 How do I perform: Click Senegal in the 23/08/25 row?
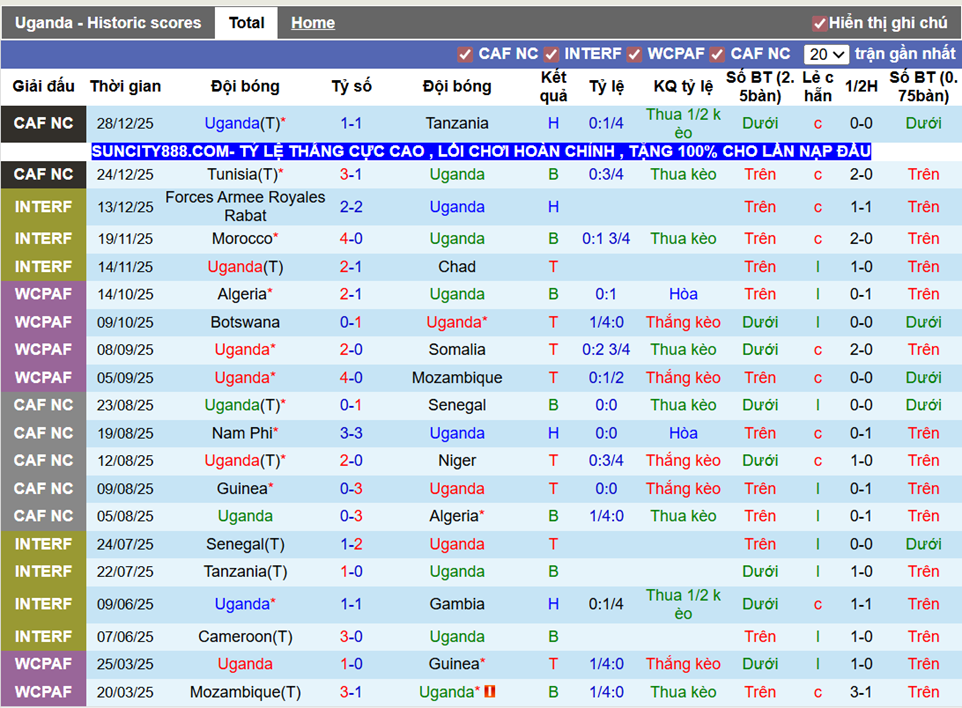[x=457, y=405]
